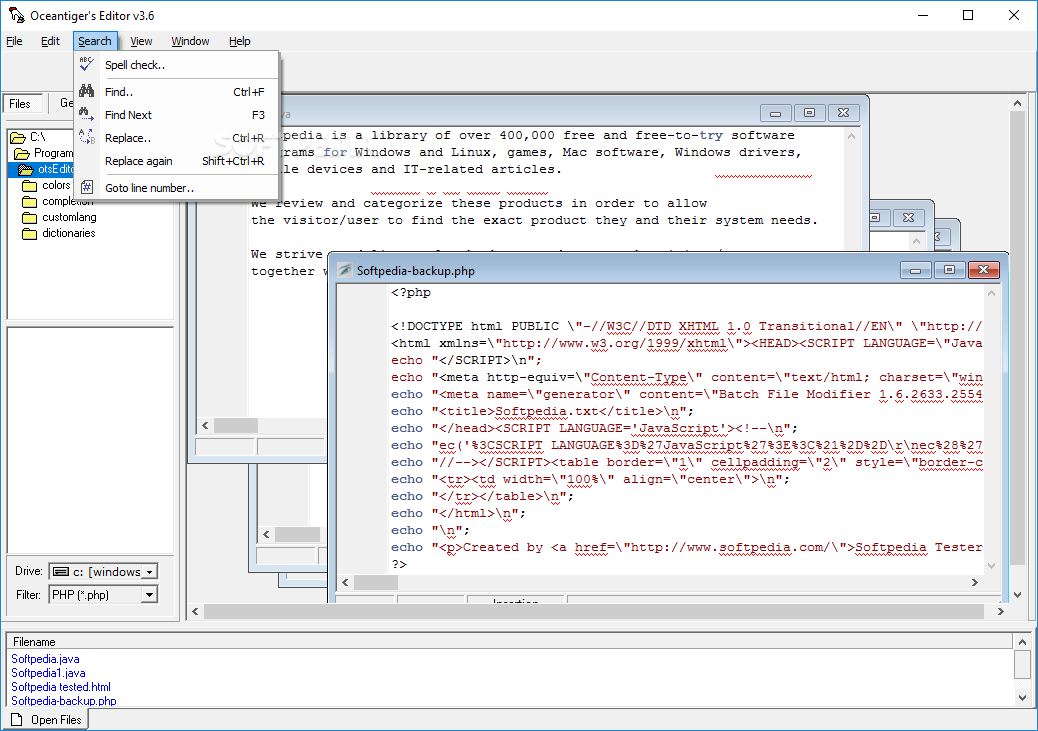Open the View menu
The height and width of the screenshot is (731, 1038).
[141, 41]
